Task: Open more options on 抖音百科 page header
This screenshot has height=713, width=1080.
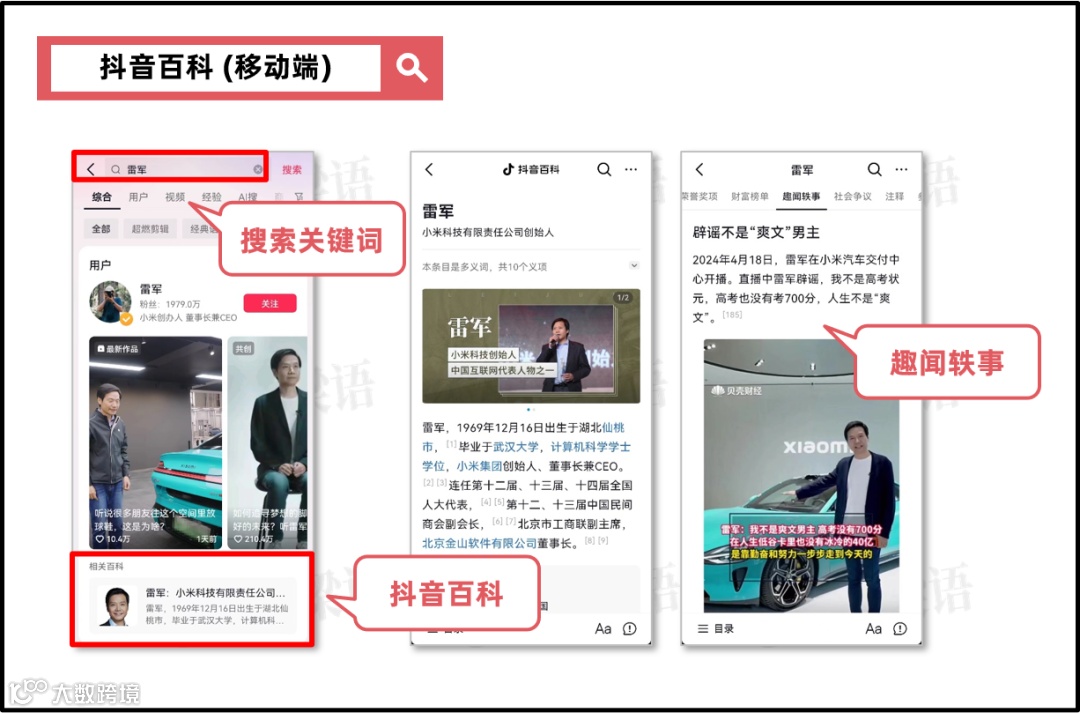Action: (631, 169)
